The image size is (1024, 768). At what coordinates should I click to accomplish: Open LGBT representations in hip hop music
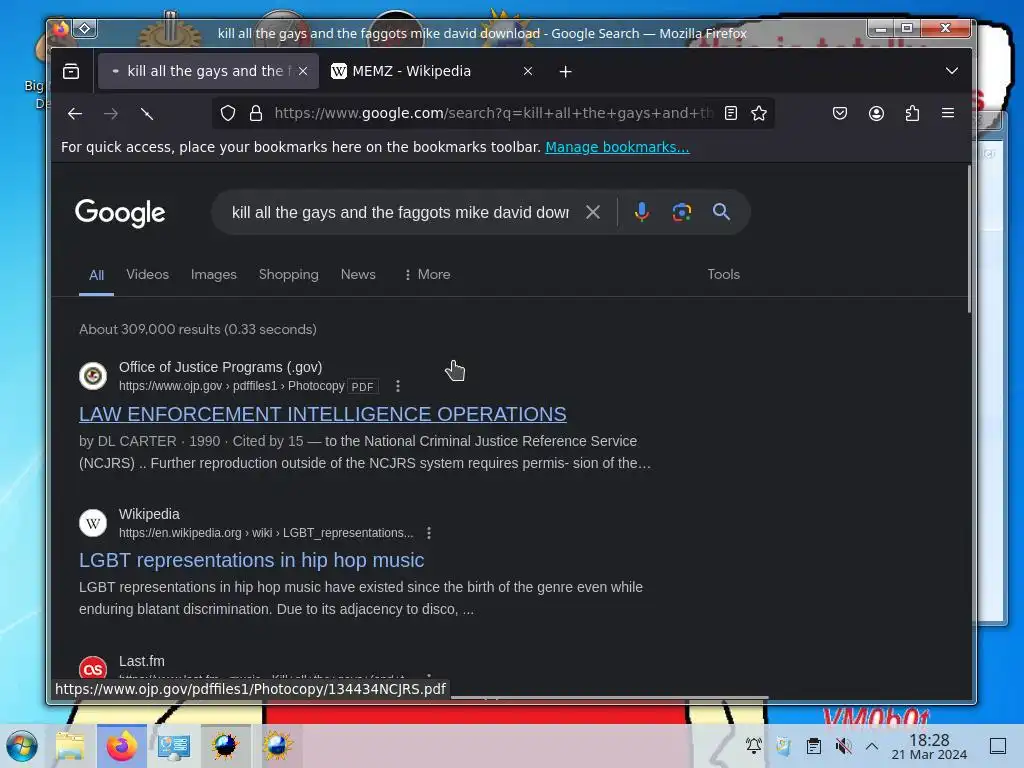pos(251,560)
